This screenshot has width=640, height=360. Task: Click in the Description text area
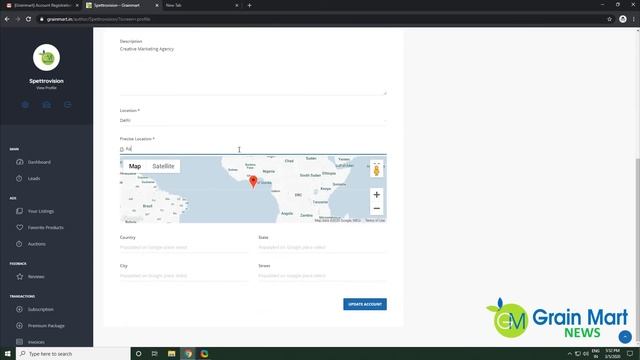[253, 70]
